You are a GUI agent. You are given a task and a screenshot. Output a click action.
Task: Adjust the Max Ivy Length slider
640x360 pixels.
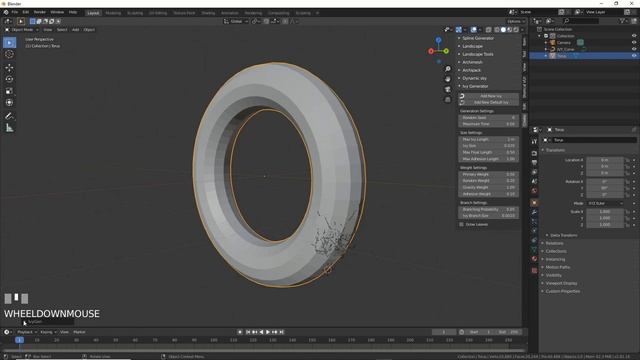tap(489, 139)
